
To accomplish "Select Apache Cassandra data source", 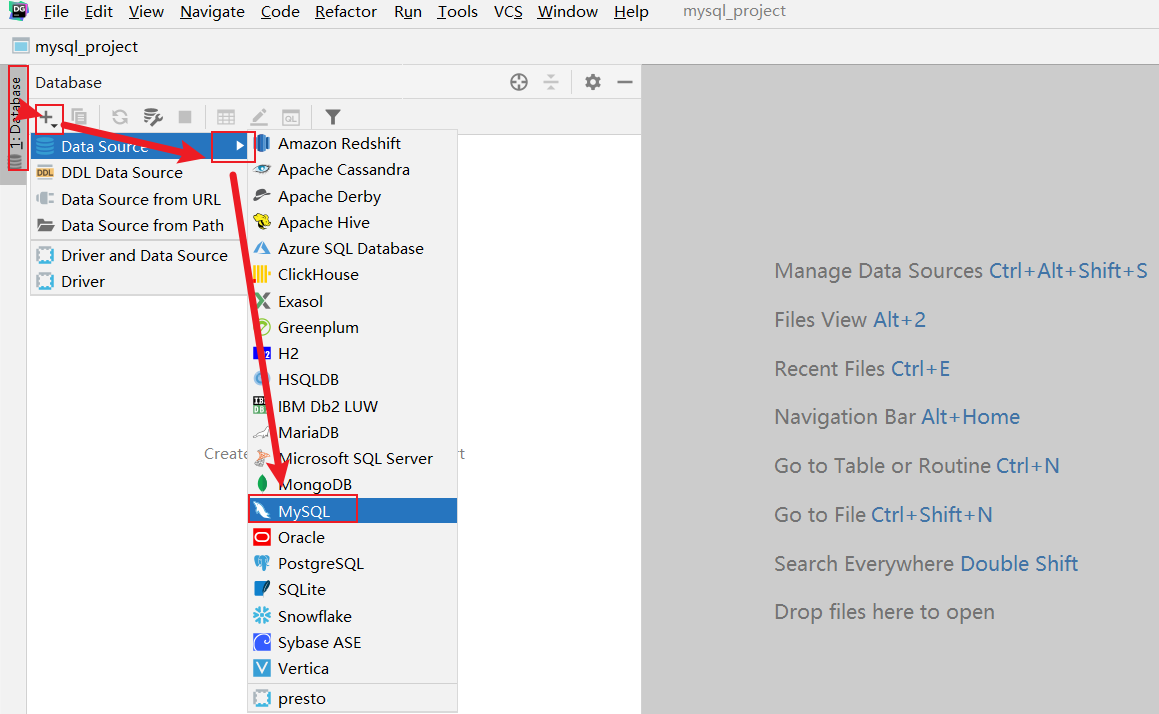I will point(353,170).
